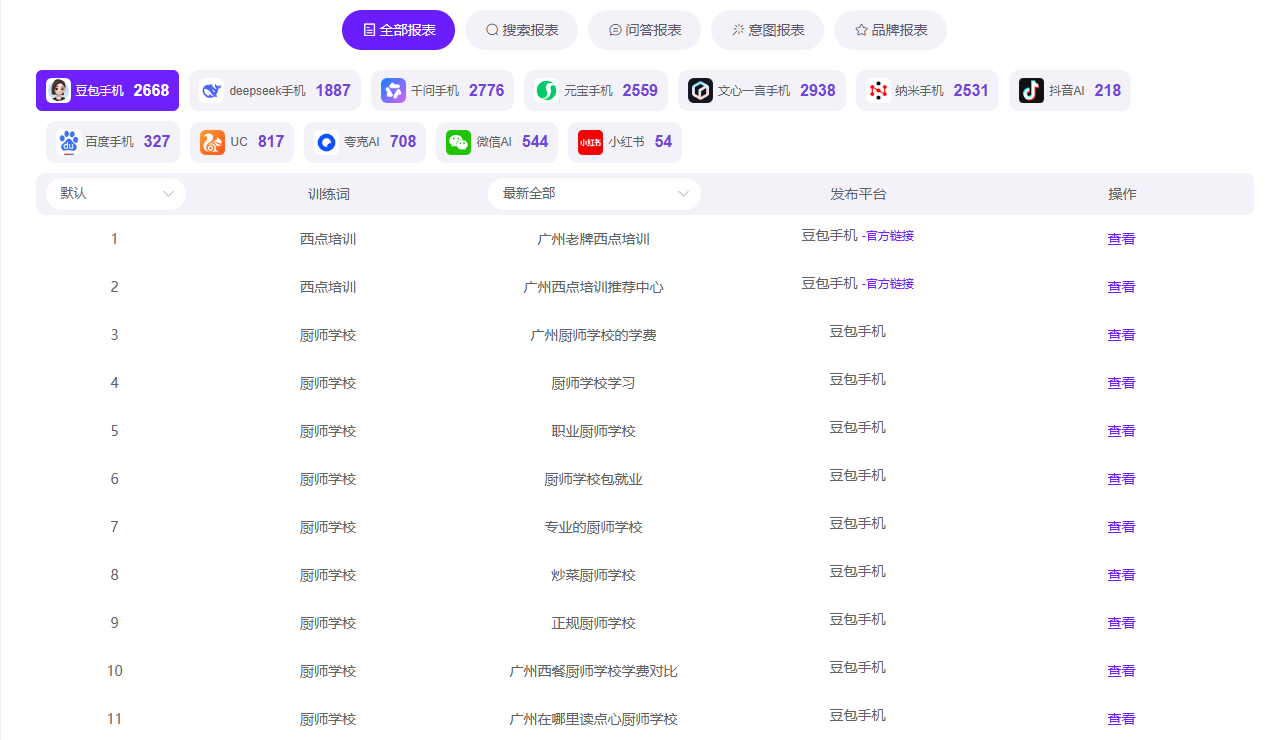This screenshot has height=740, width=1288.
Task: Choose 文心一言手机 platform count 2938
Action: (x=762, y=90)
